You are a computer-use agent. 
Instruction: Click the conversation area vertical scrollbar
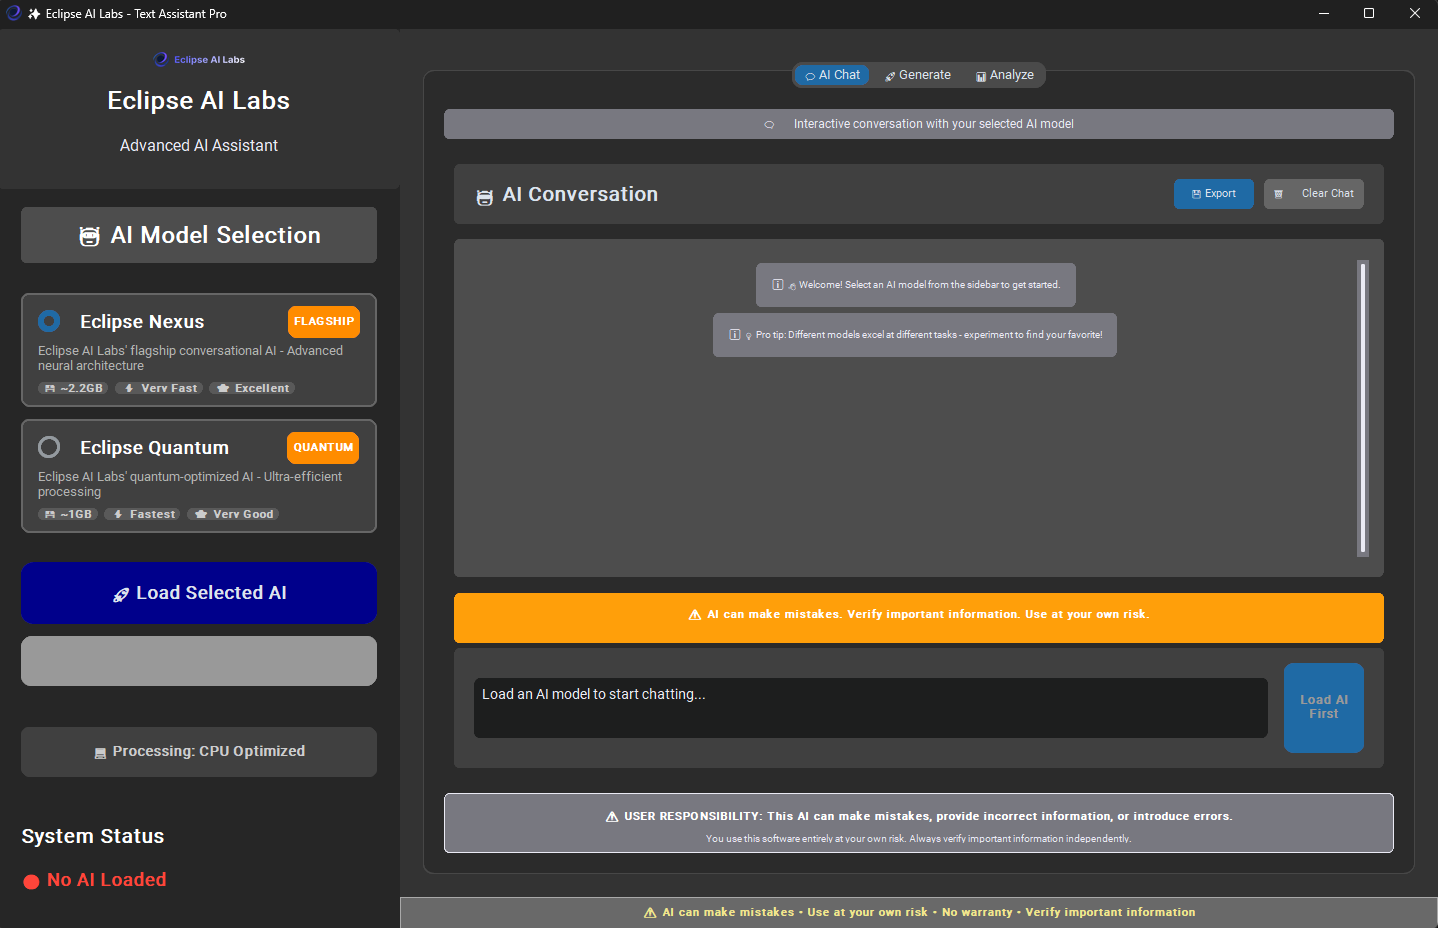point(1362,408)
